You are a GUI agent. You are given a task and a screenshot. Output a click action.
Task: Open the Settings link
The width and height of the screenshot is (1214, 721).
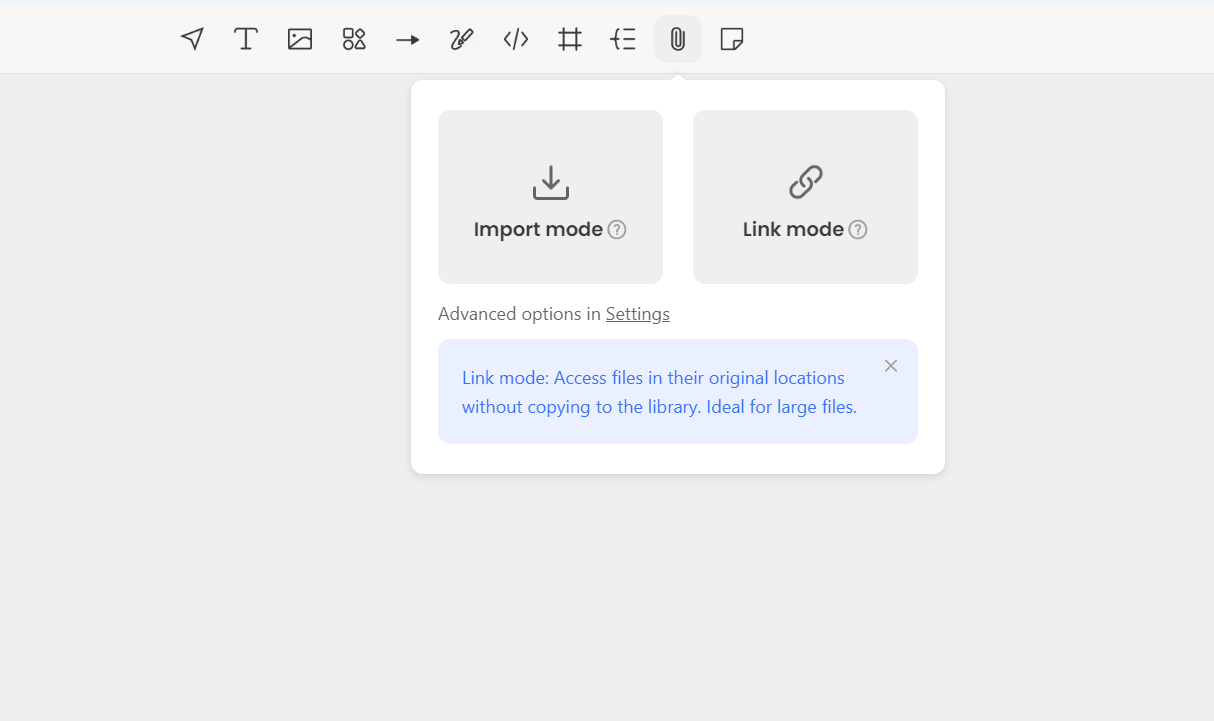(x=638, y=314)
